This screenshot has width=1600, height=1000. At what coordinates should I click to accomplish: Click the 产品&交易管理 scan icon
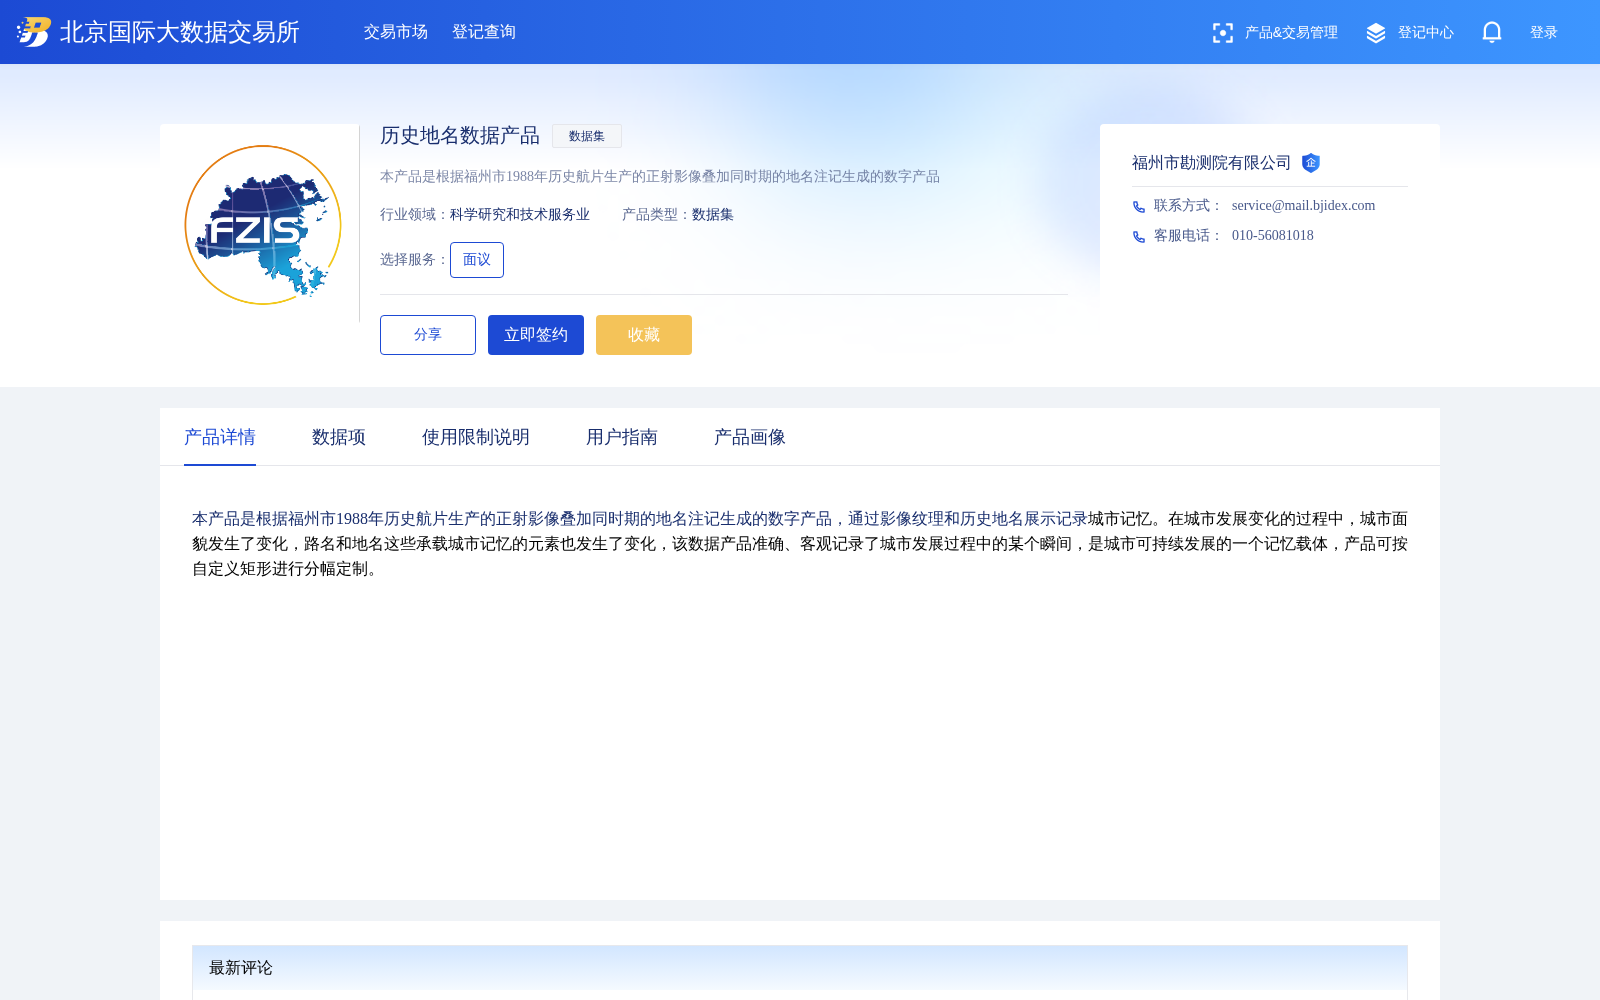coord(1222,33)
